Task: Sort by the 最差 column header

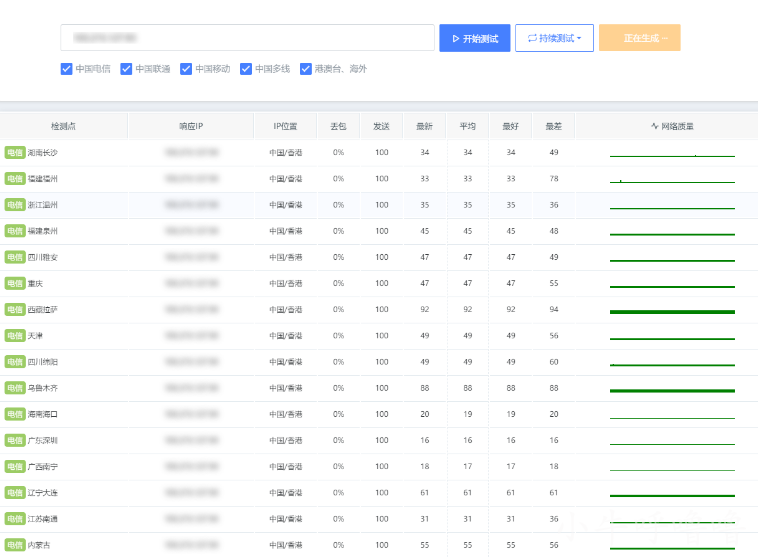Action: tap(554, 126)
